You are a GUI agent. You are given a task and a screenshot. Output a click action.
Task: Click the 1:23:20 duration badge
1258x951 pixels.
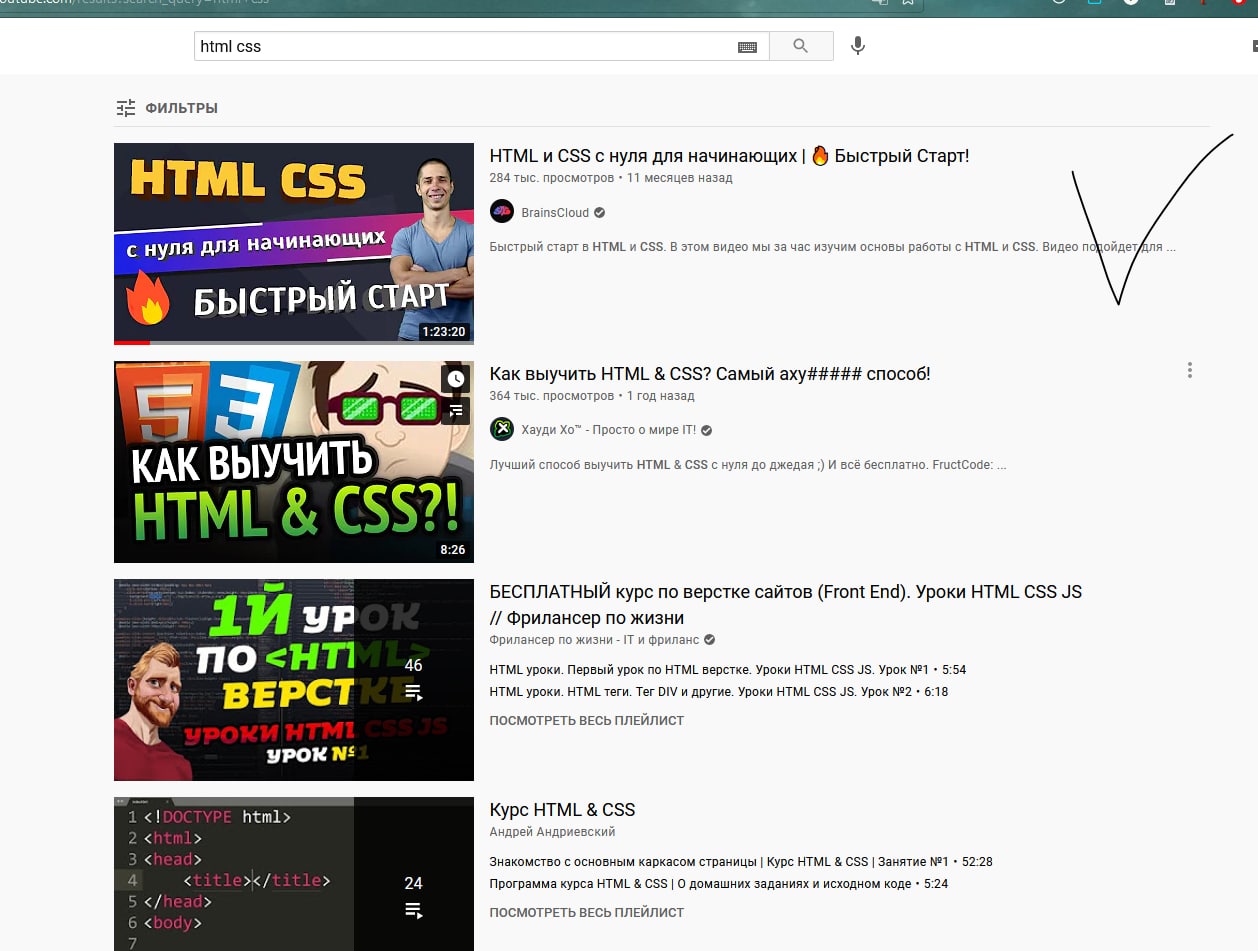(444, 332)
